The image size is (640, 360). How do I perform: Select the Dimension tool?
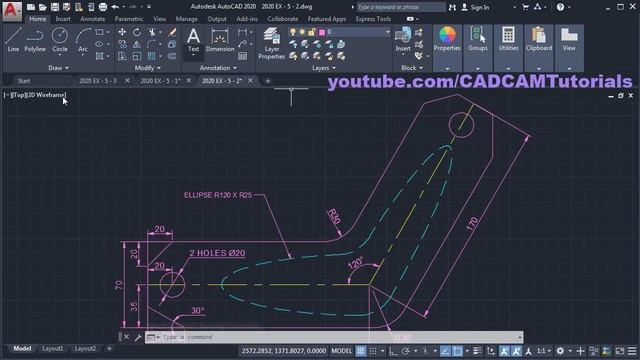220,40
